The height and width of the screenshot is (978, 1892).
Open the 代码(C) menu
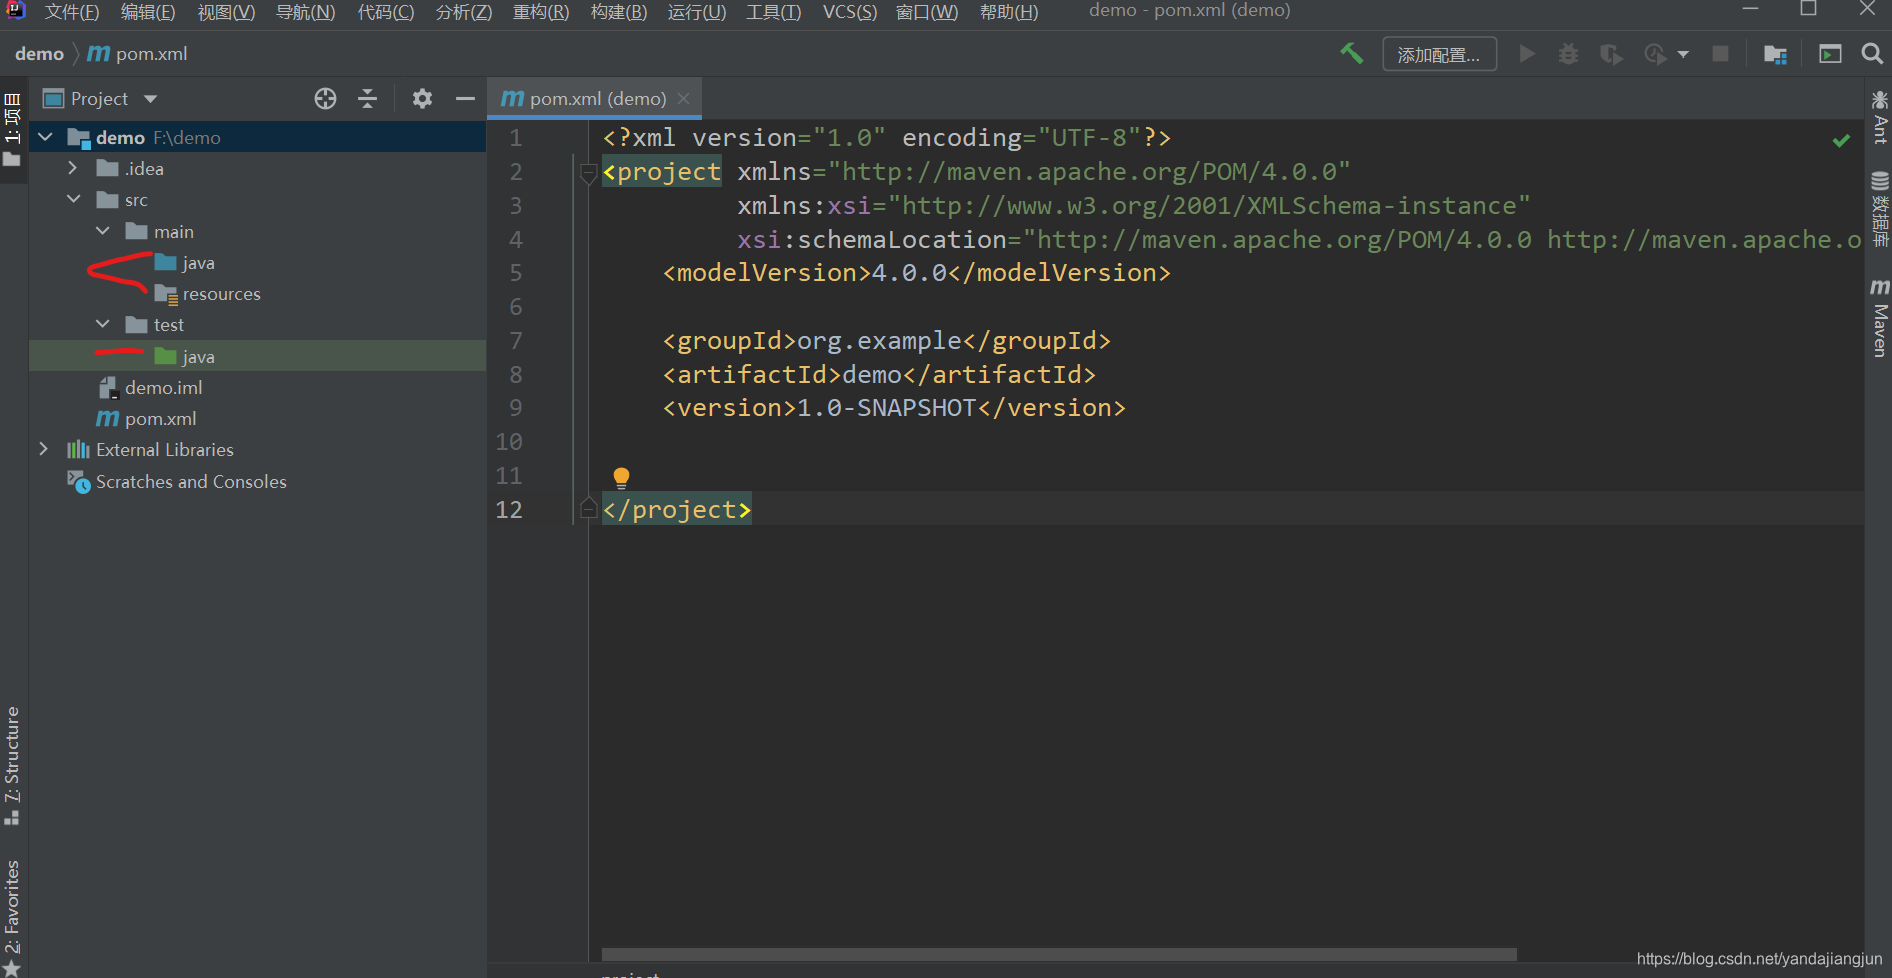tap(385, 12)
